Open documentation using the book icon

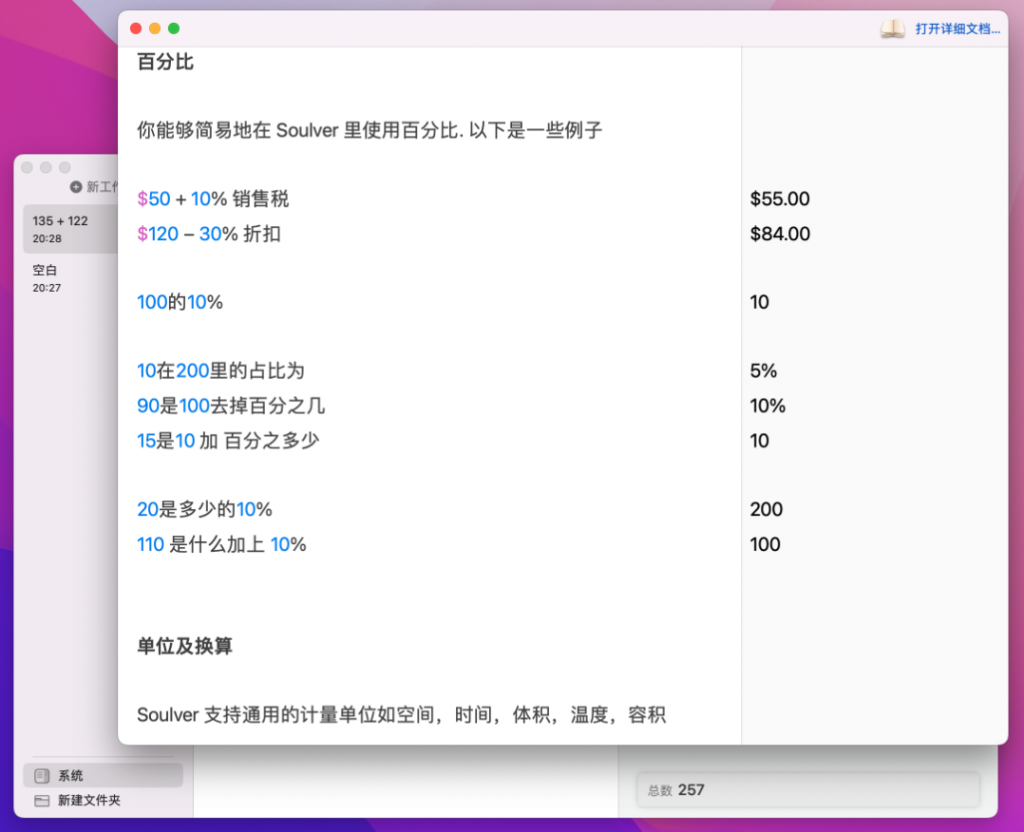pyautogui.click(x=893, y=28)
